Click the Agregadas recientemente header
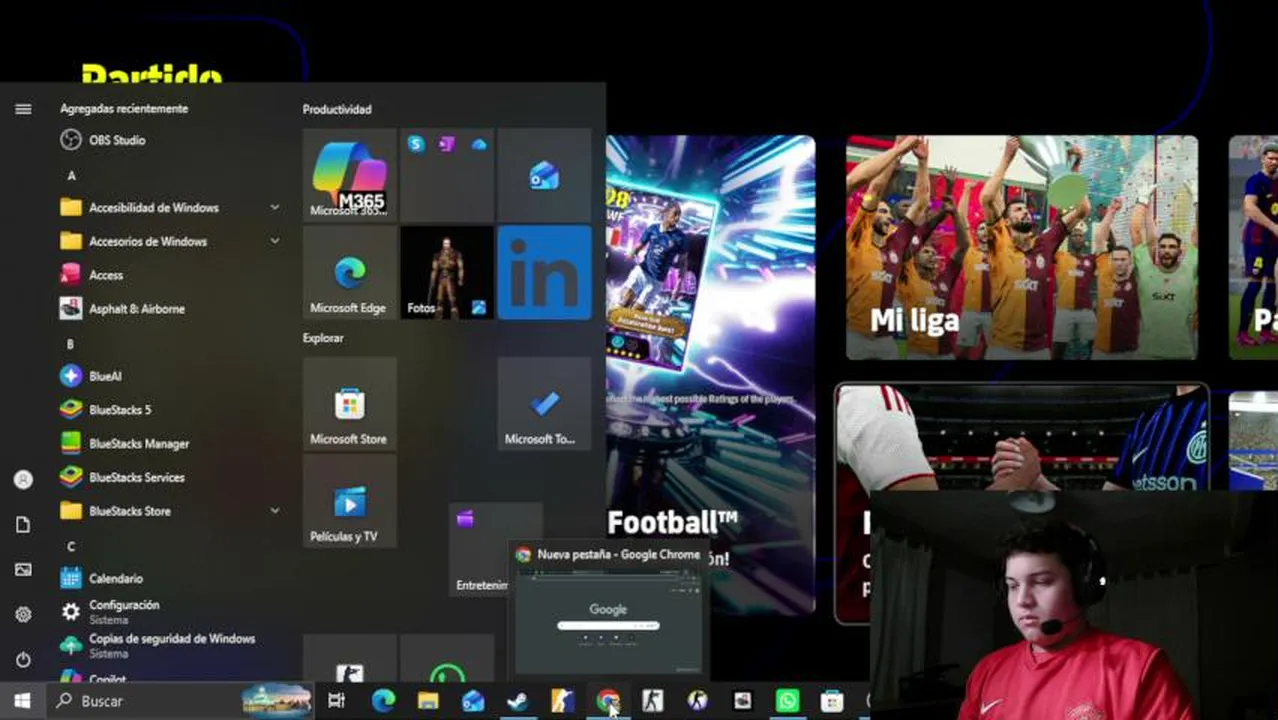The height and width of the screenshot is (720, 1278). click(x=124, y=108)
